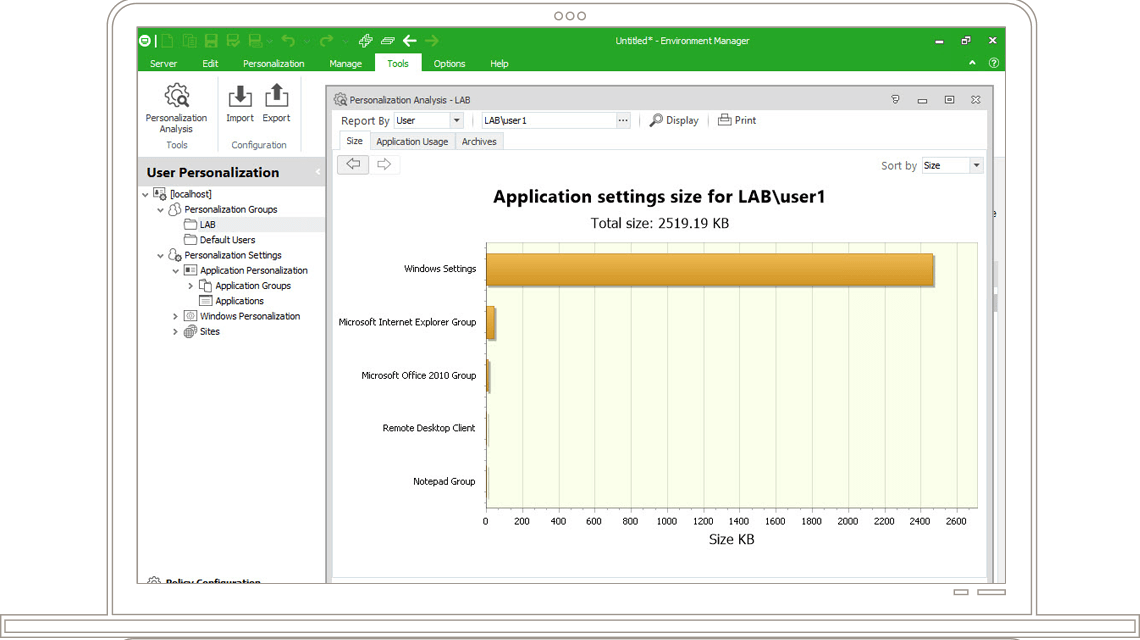Image resolution: width=1140 pixels, height=640 pixels.
Task: Select the Sites tree item
Action: click(209, 332)
